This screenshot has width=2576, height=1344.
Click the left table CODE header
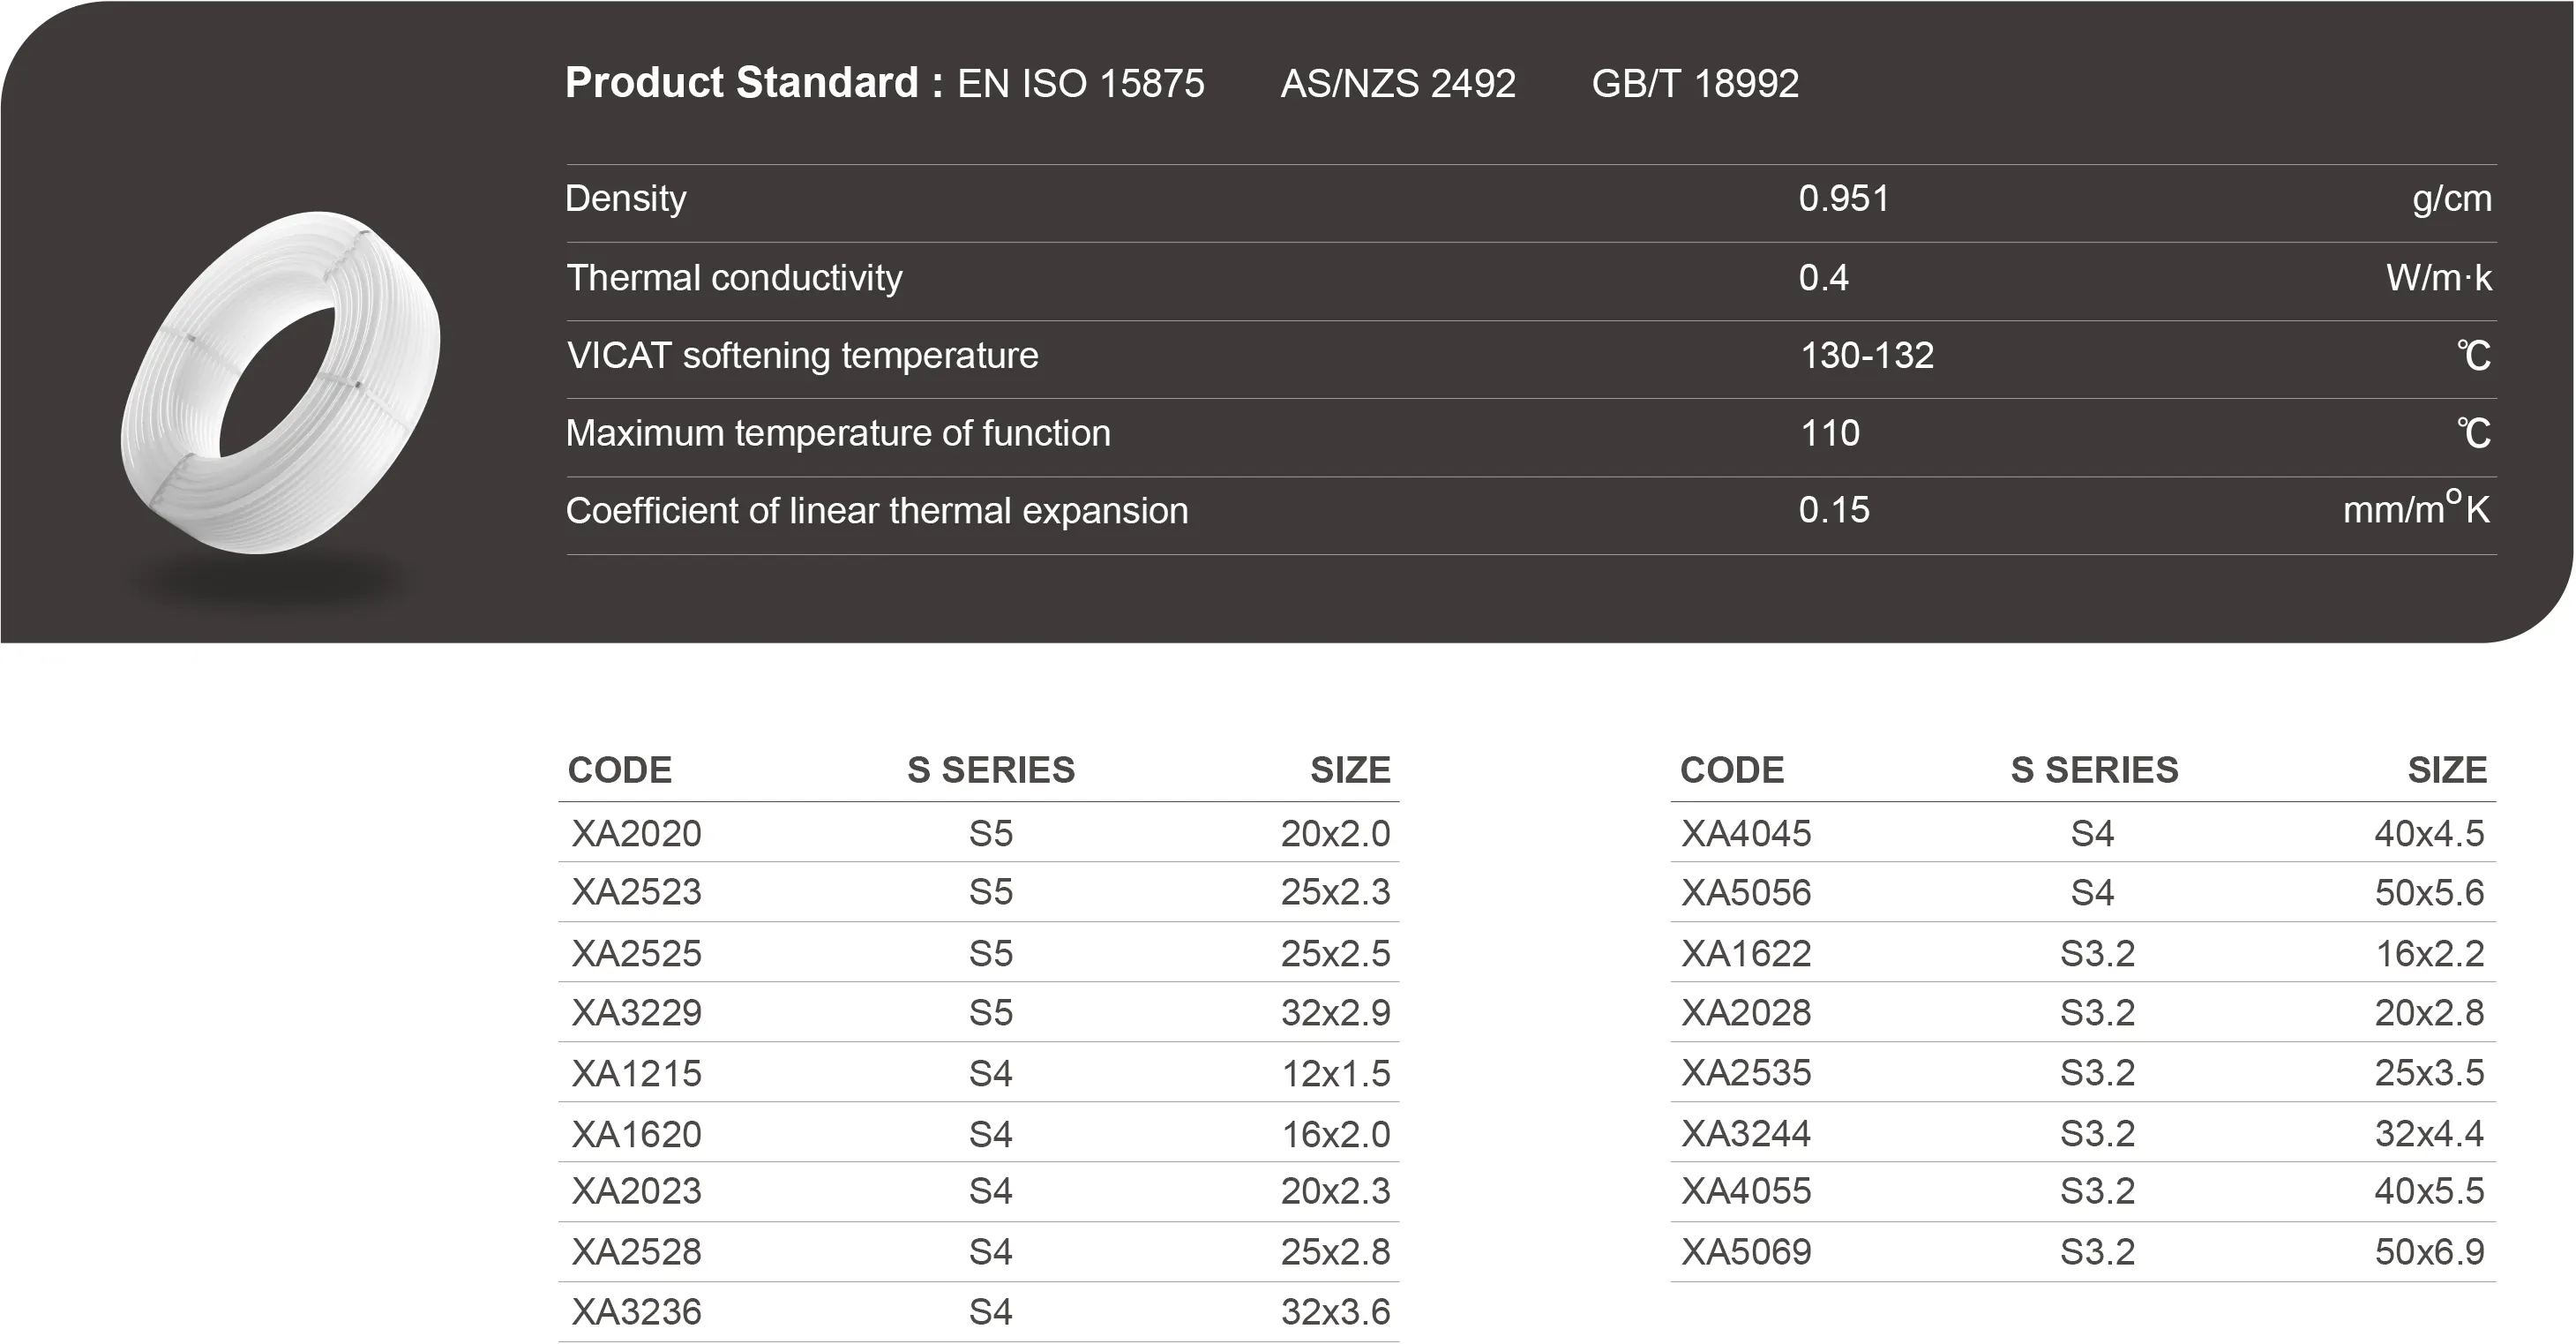coord(619,770)
